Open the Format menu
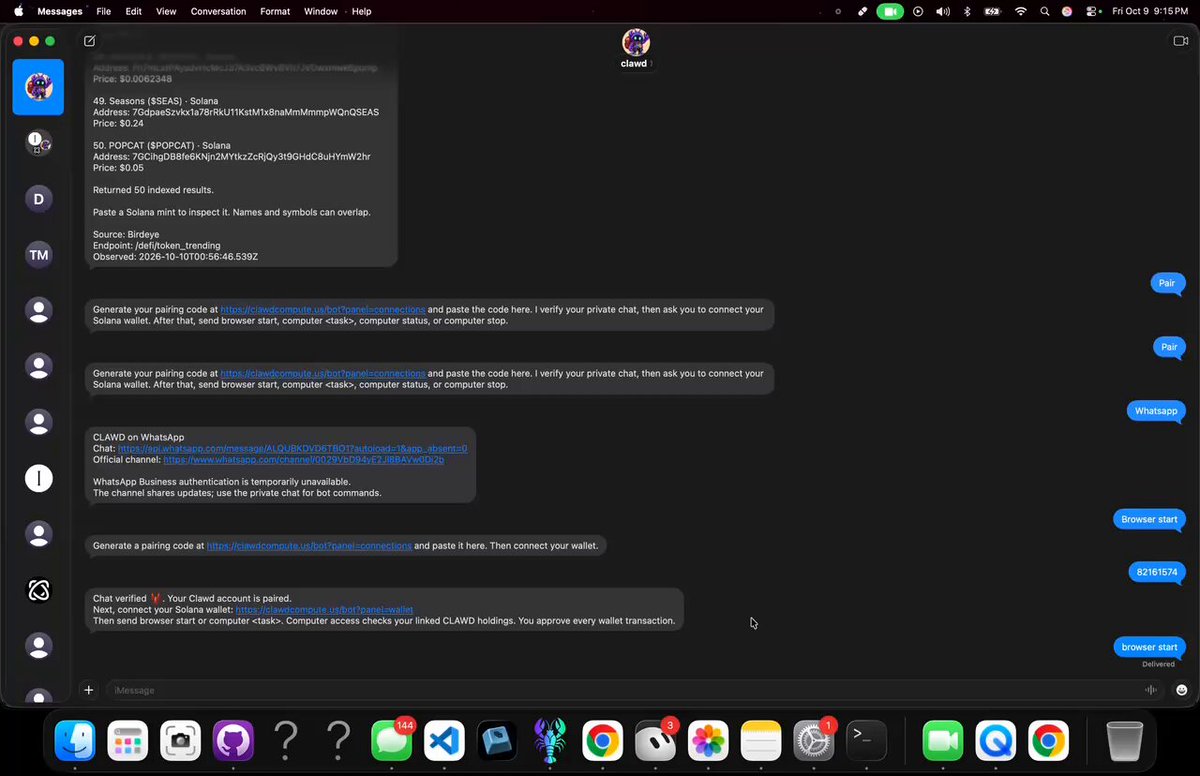The width and height of the screenshot is (1200, 776). click(275, 11)
